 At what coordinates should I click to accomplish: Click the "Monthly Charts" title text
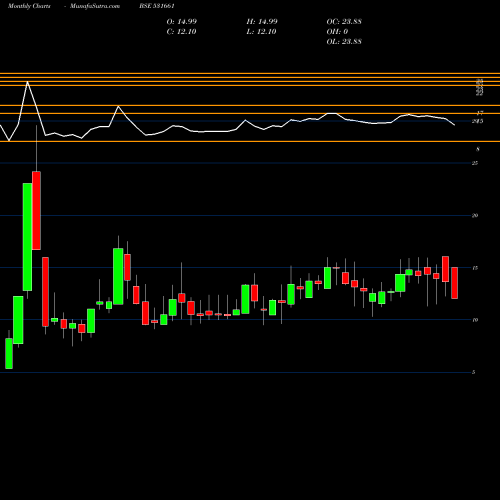point(29,6)
